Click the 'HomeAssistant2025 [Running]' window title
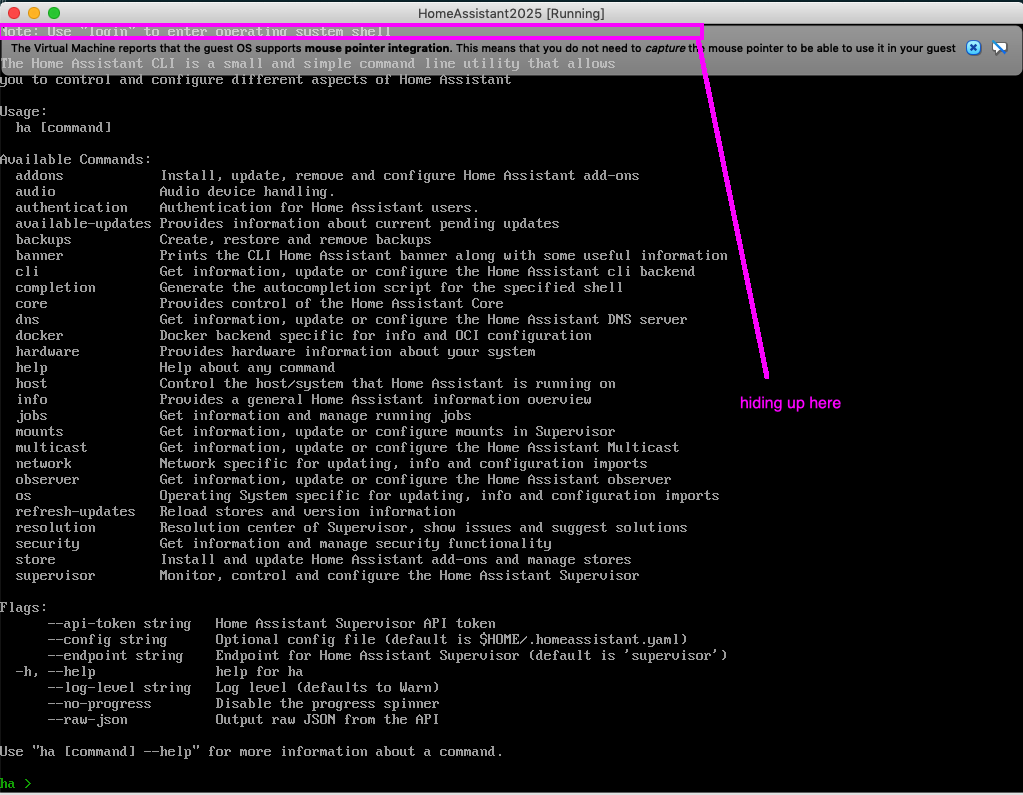The image size is (1023, 795). coord(512,13)
